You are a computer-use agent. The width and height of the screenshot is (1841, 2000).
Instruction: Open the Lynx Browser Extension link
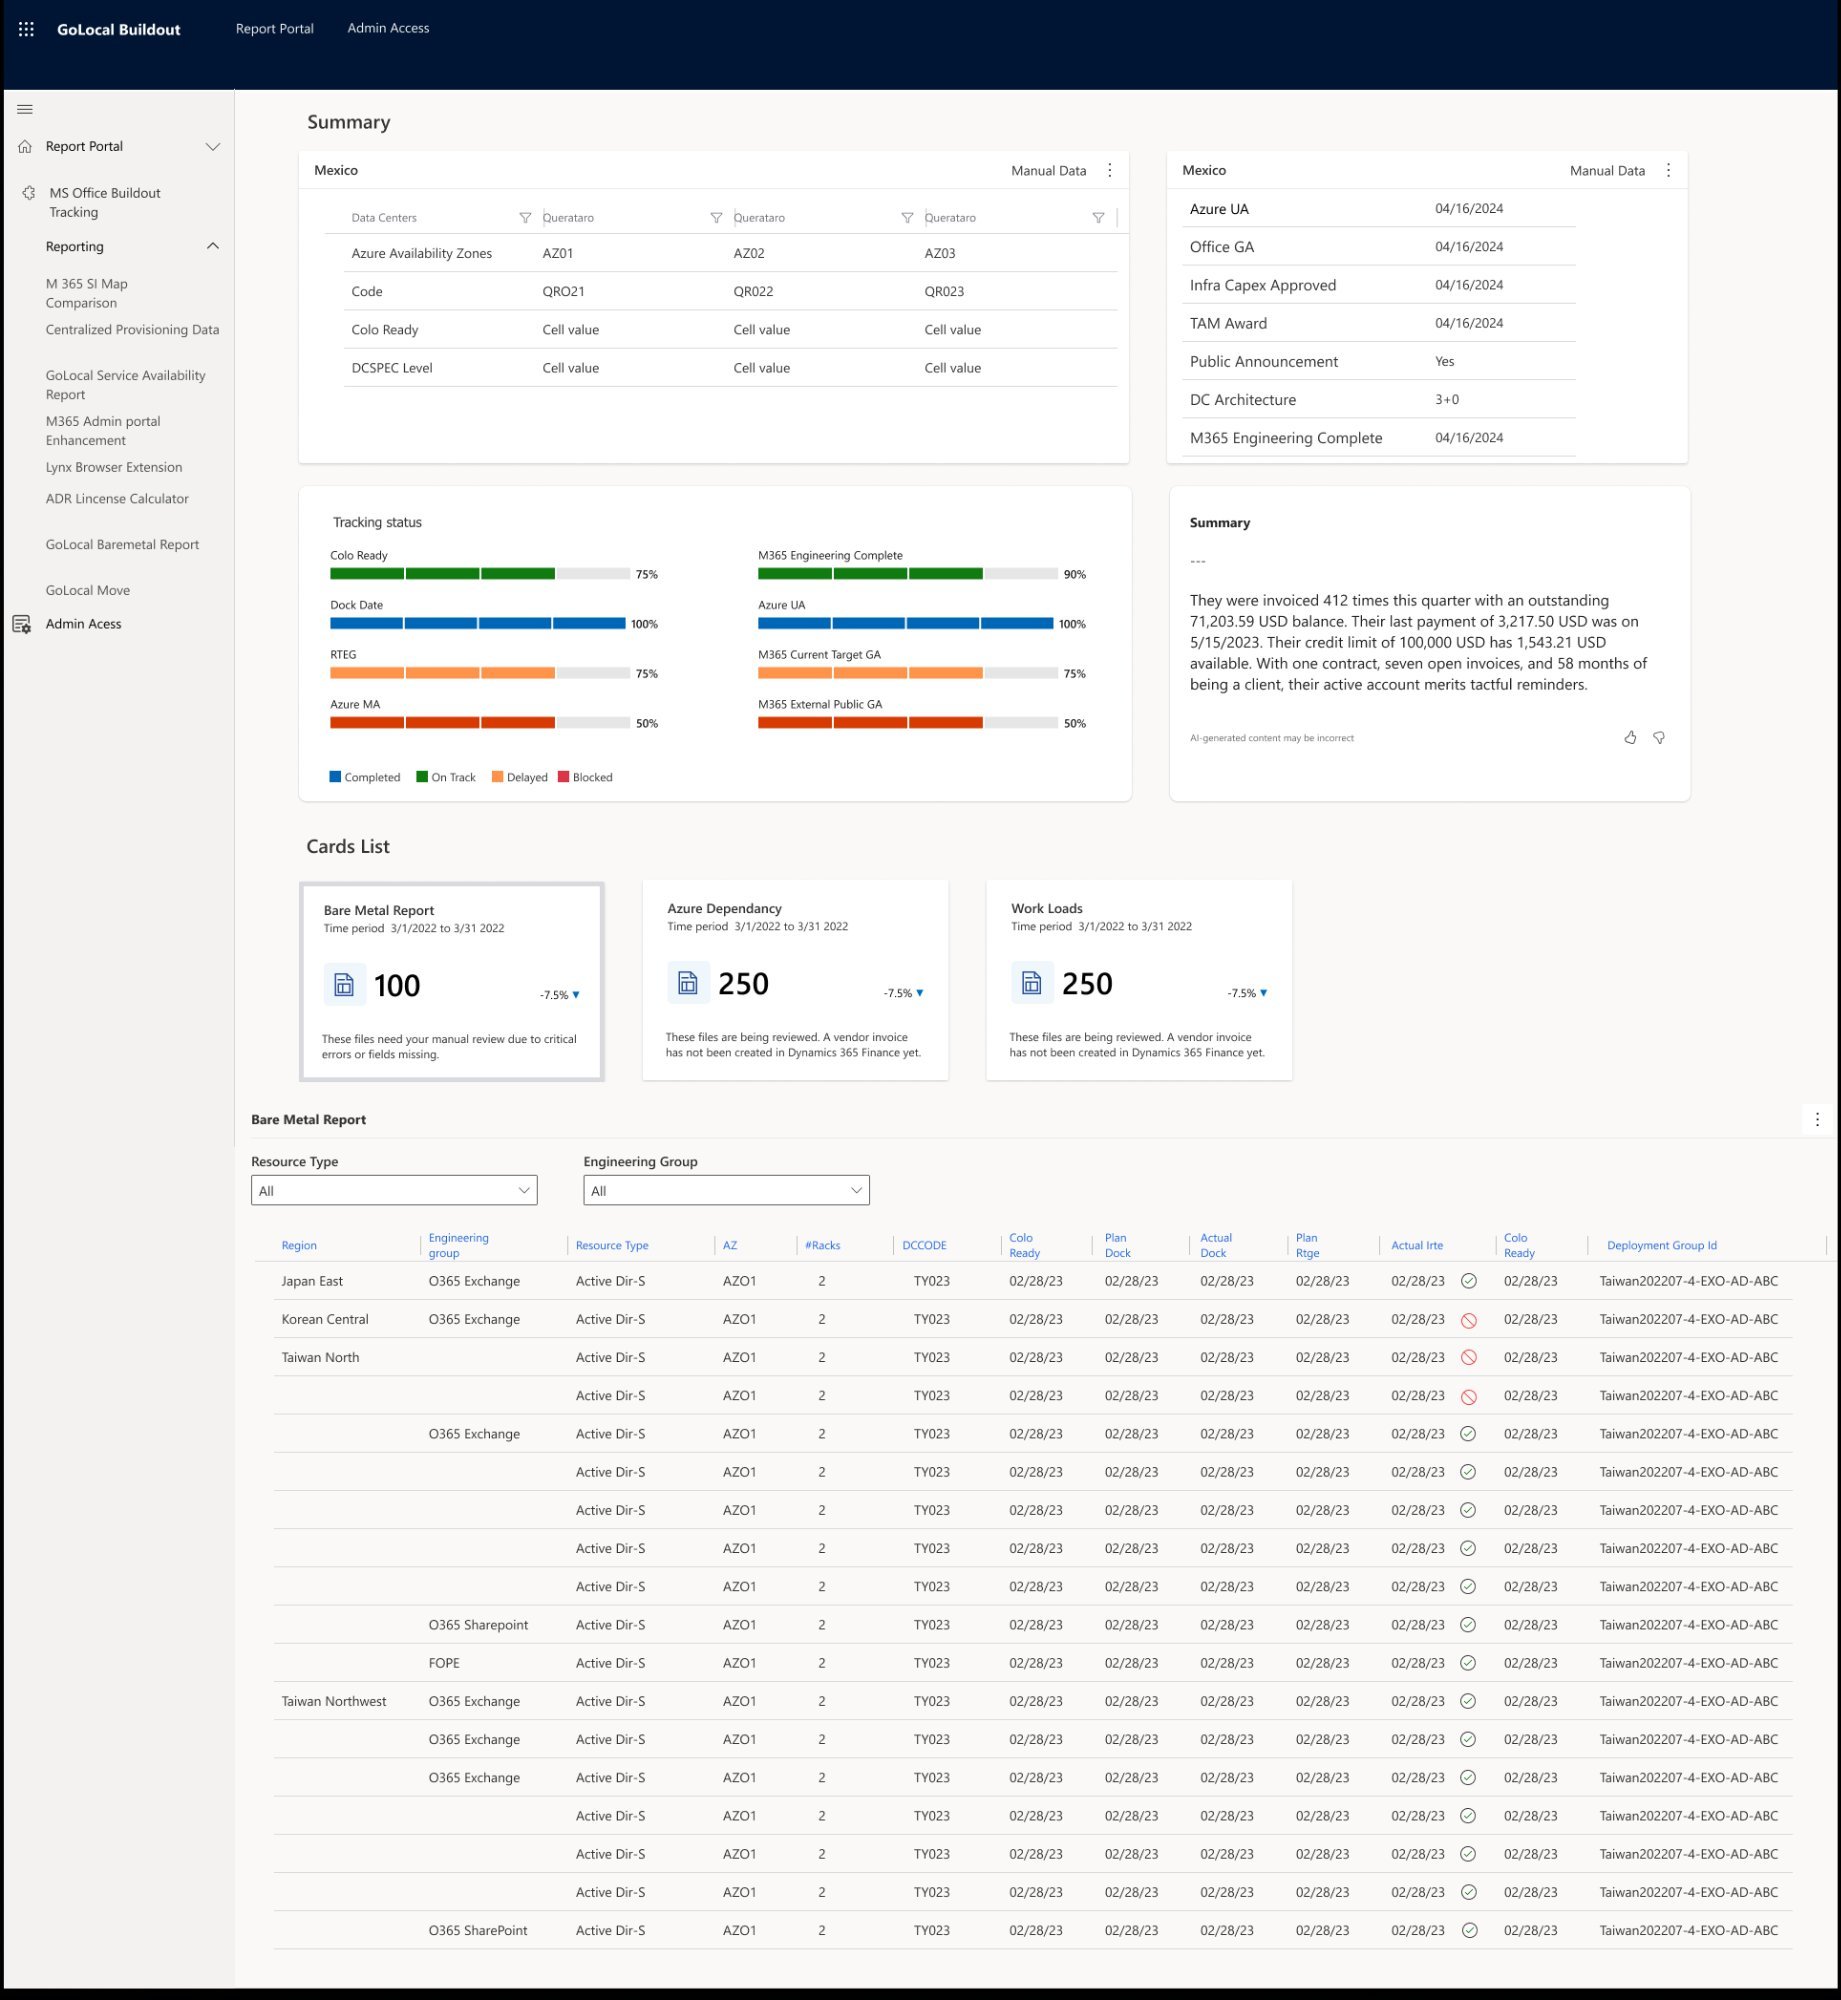114,467
